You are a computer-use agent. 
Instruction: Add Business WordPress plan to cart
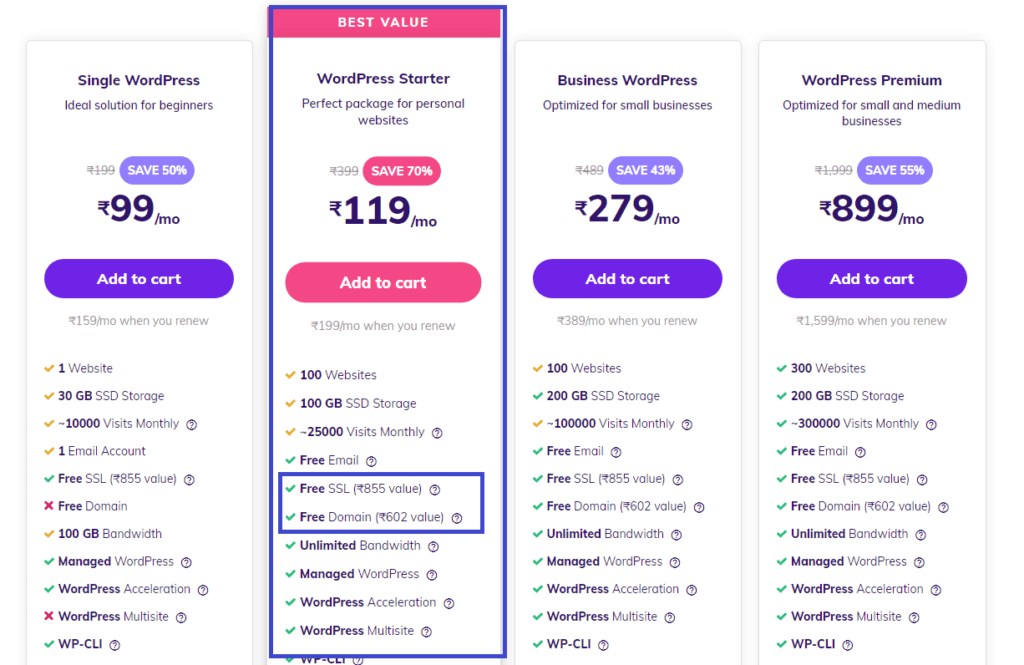628,279
